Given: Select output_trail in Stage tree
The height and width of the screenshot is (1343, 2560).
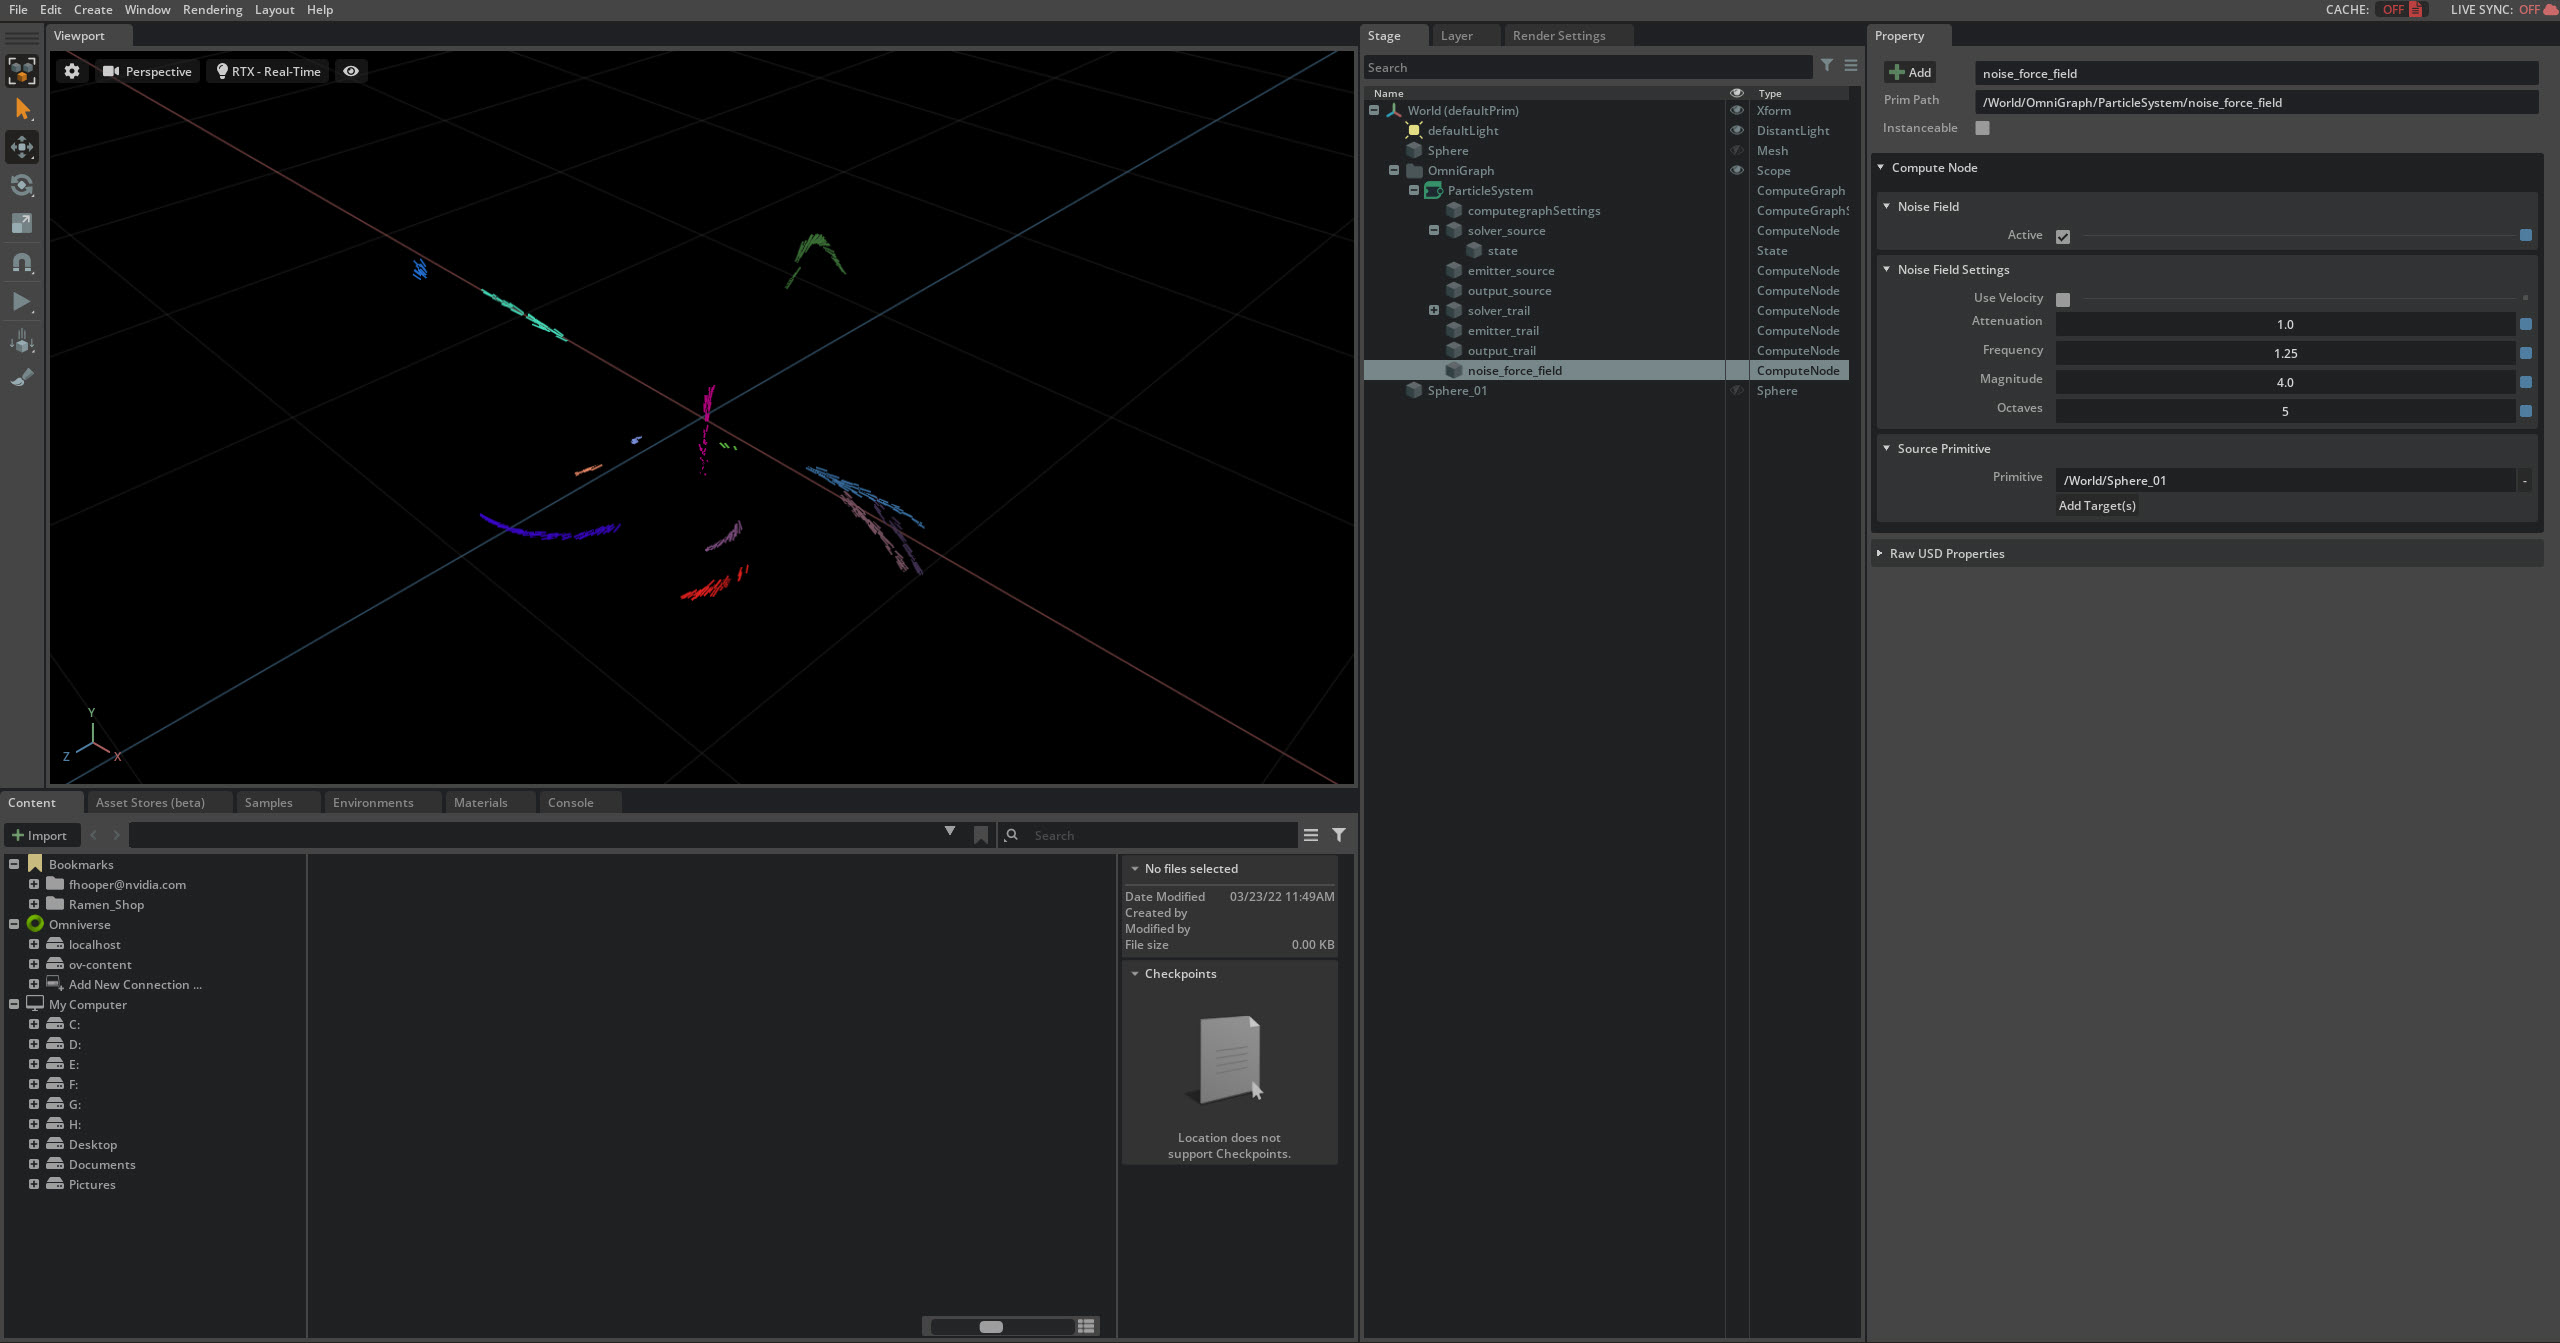Looking at the screenshot, I should point(1501,350).
